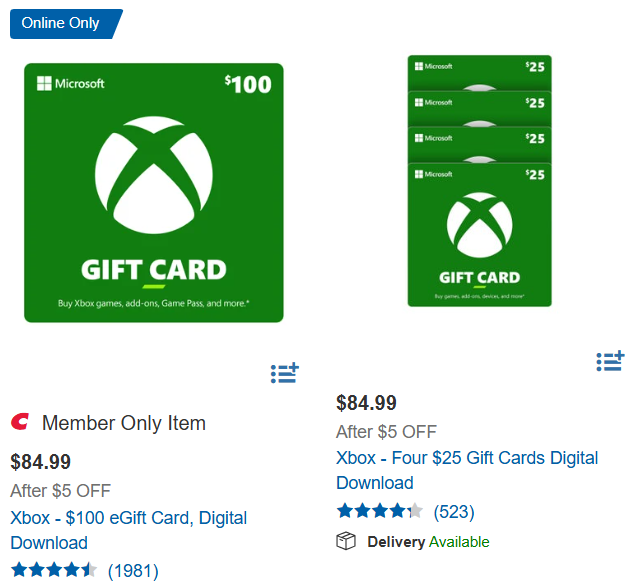Open the four $25 gift cards image

pos(479,182)
